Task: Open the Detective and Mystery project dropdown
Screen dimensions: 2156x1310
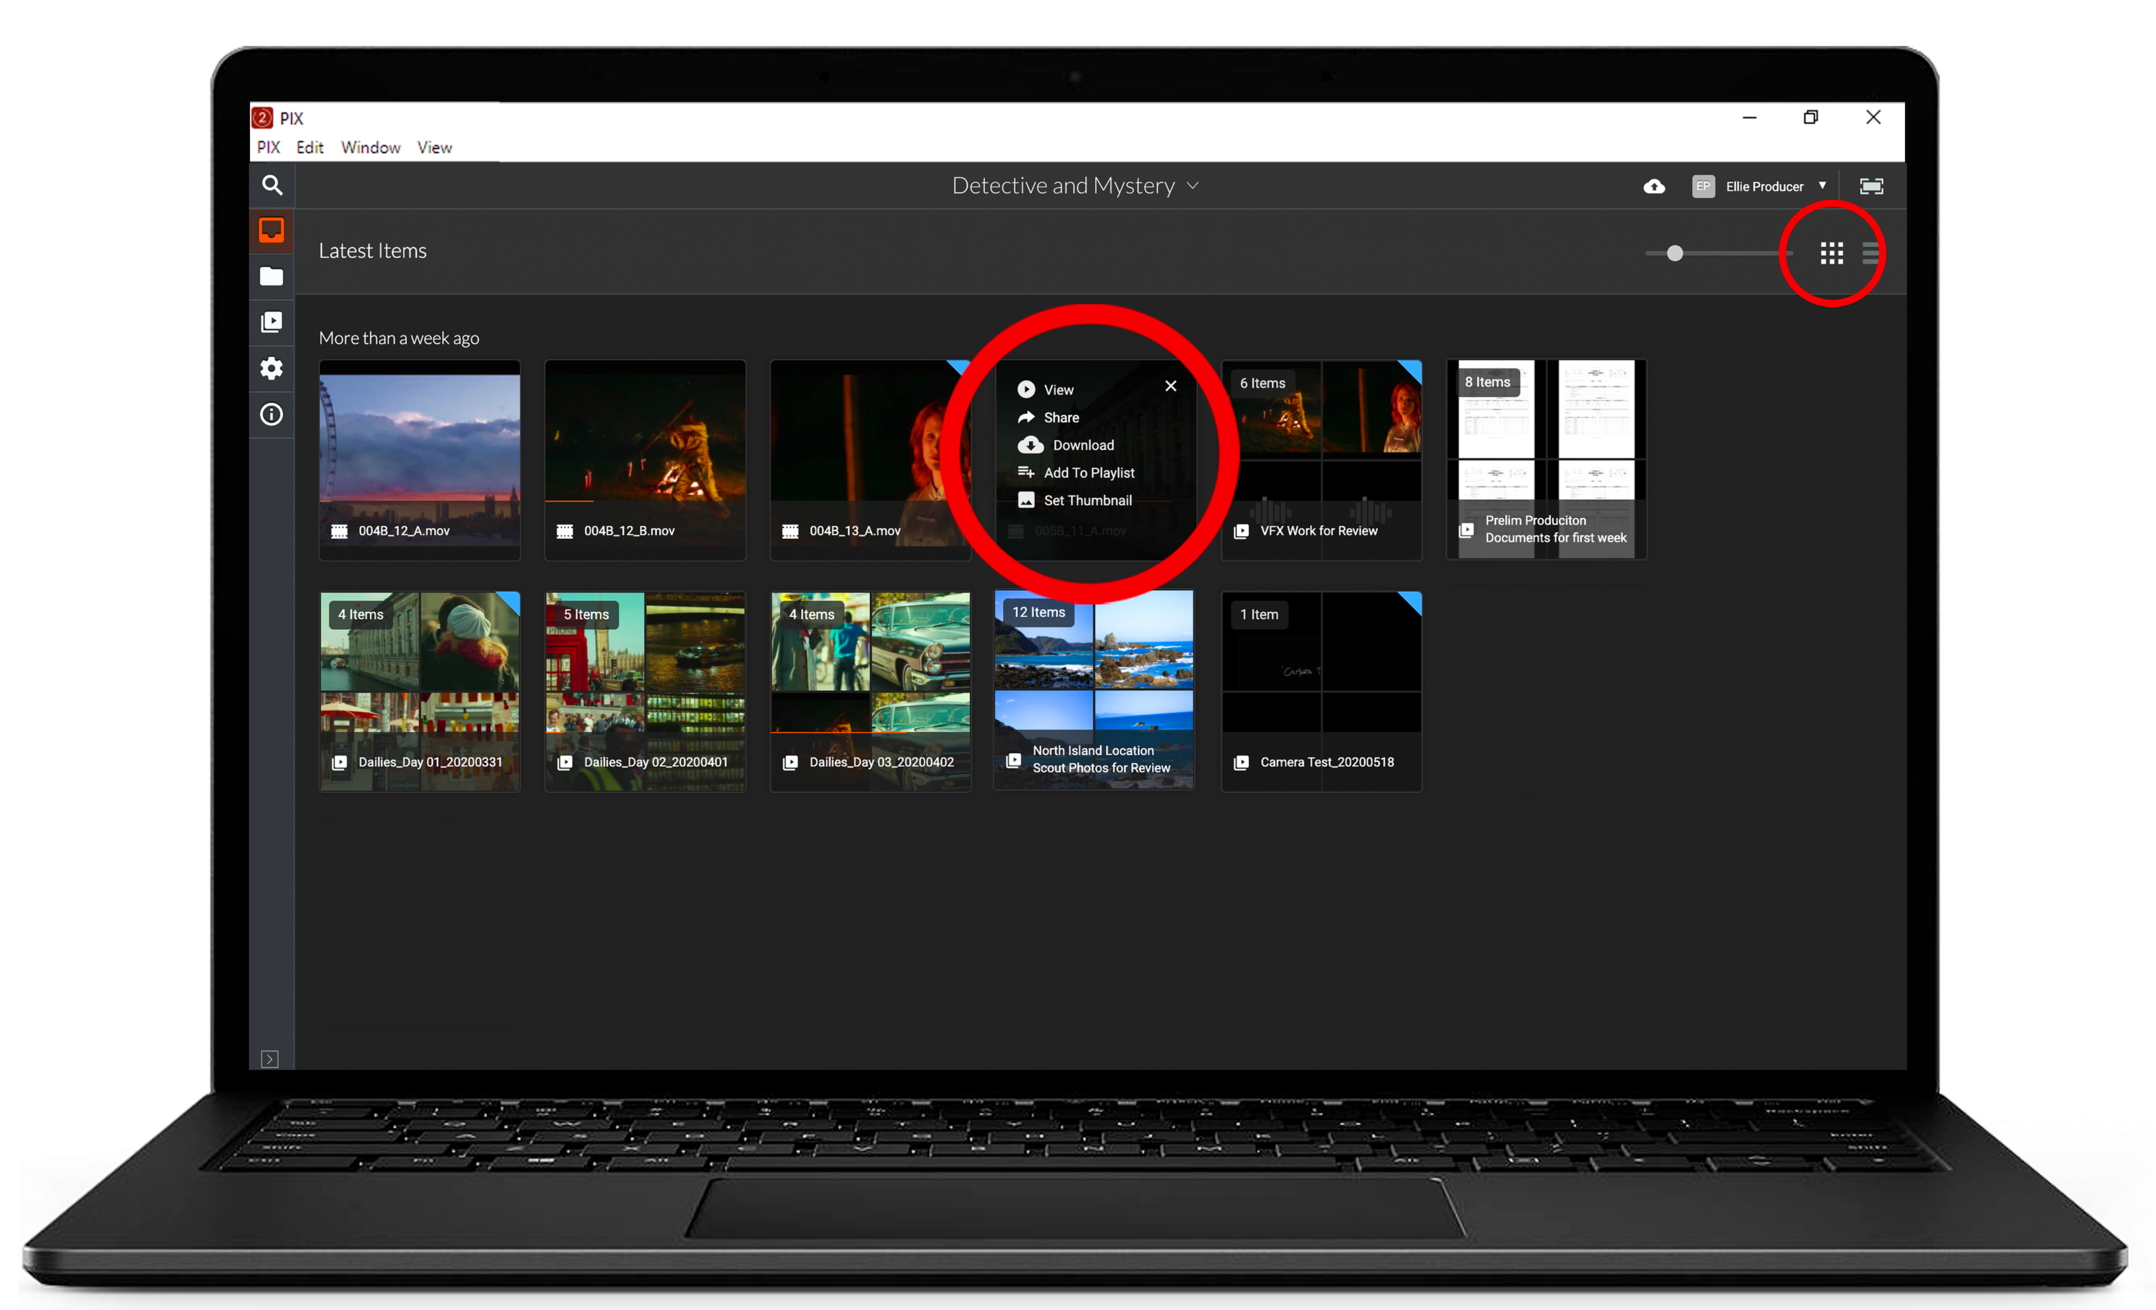Action: [x=1075, y=186]
